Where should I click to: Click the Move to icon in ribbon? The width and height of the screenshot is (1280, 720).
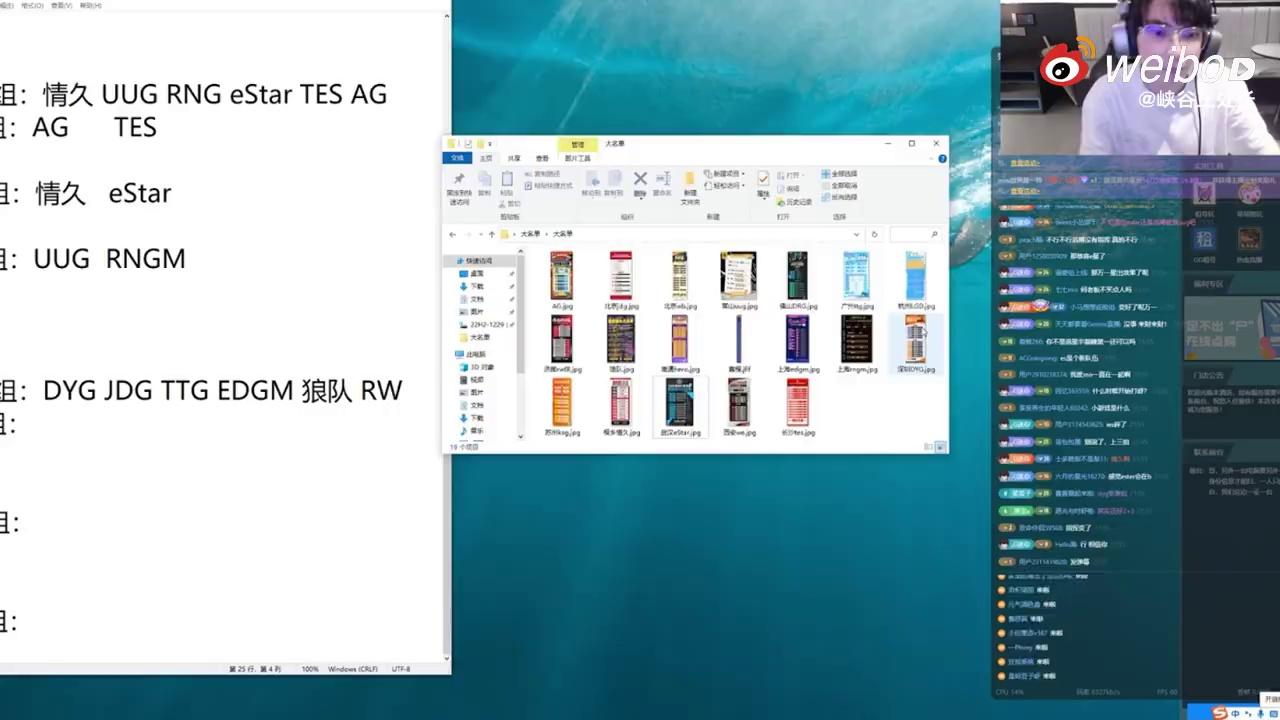click(591, 184)
